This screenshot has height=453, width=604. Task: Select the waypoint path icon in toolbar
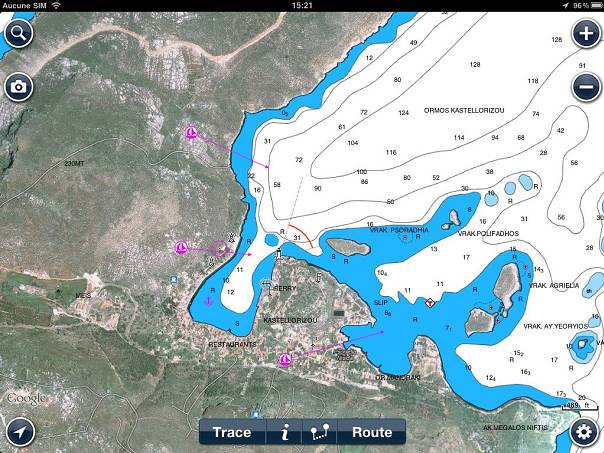(320, 432)
